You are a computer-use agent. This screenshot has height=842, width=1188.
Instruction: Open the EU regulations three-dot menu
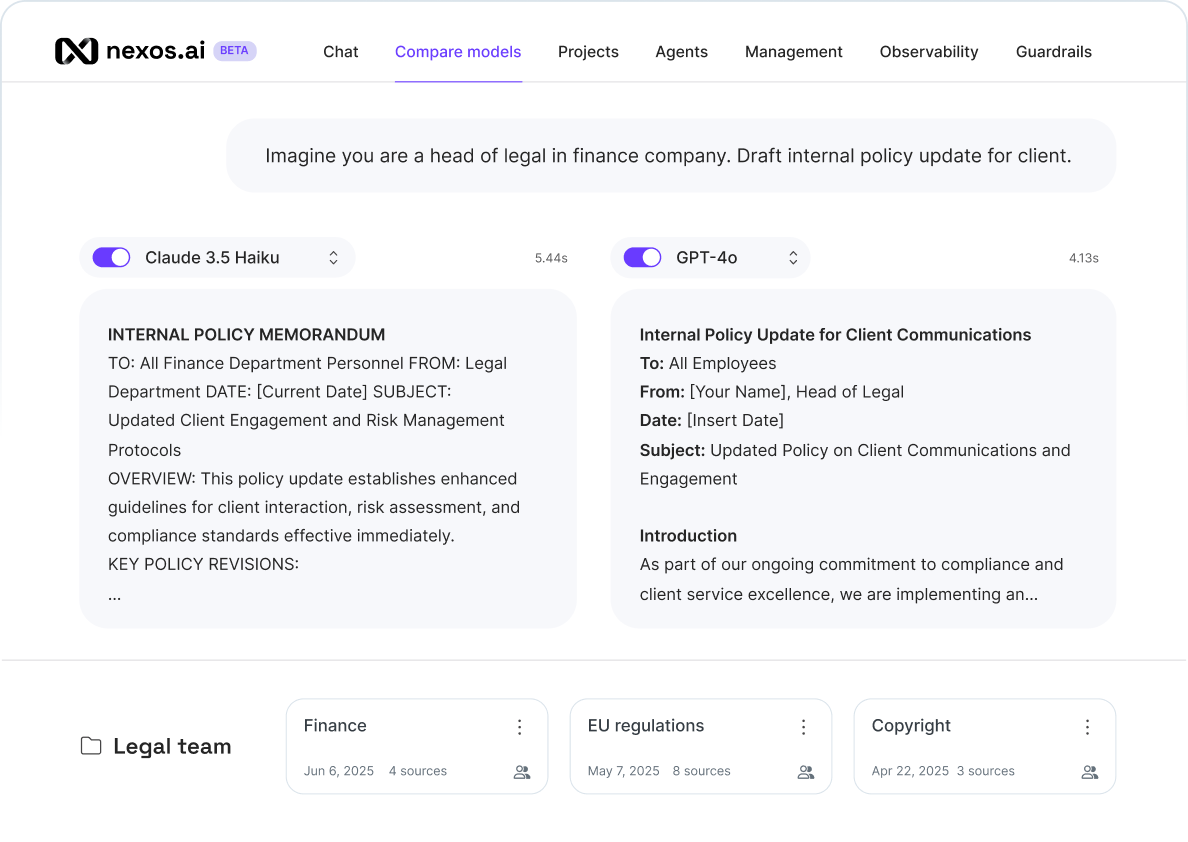[x=804, y=727]
